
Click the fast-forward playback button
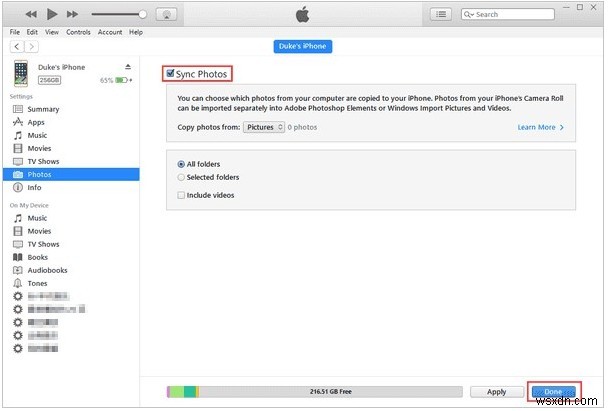[72, 15]
